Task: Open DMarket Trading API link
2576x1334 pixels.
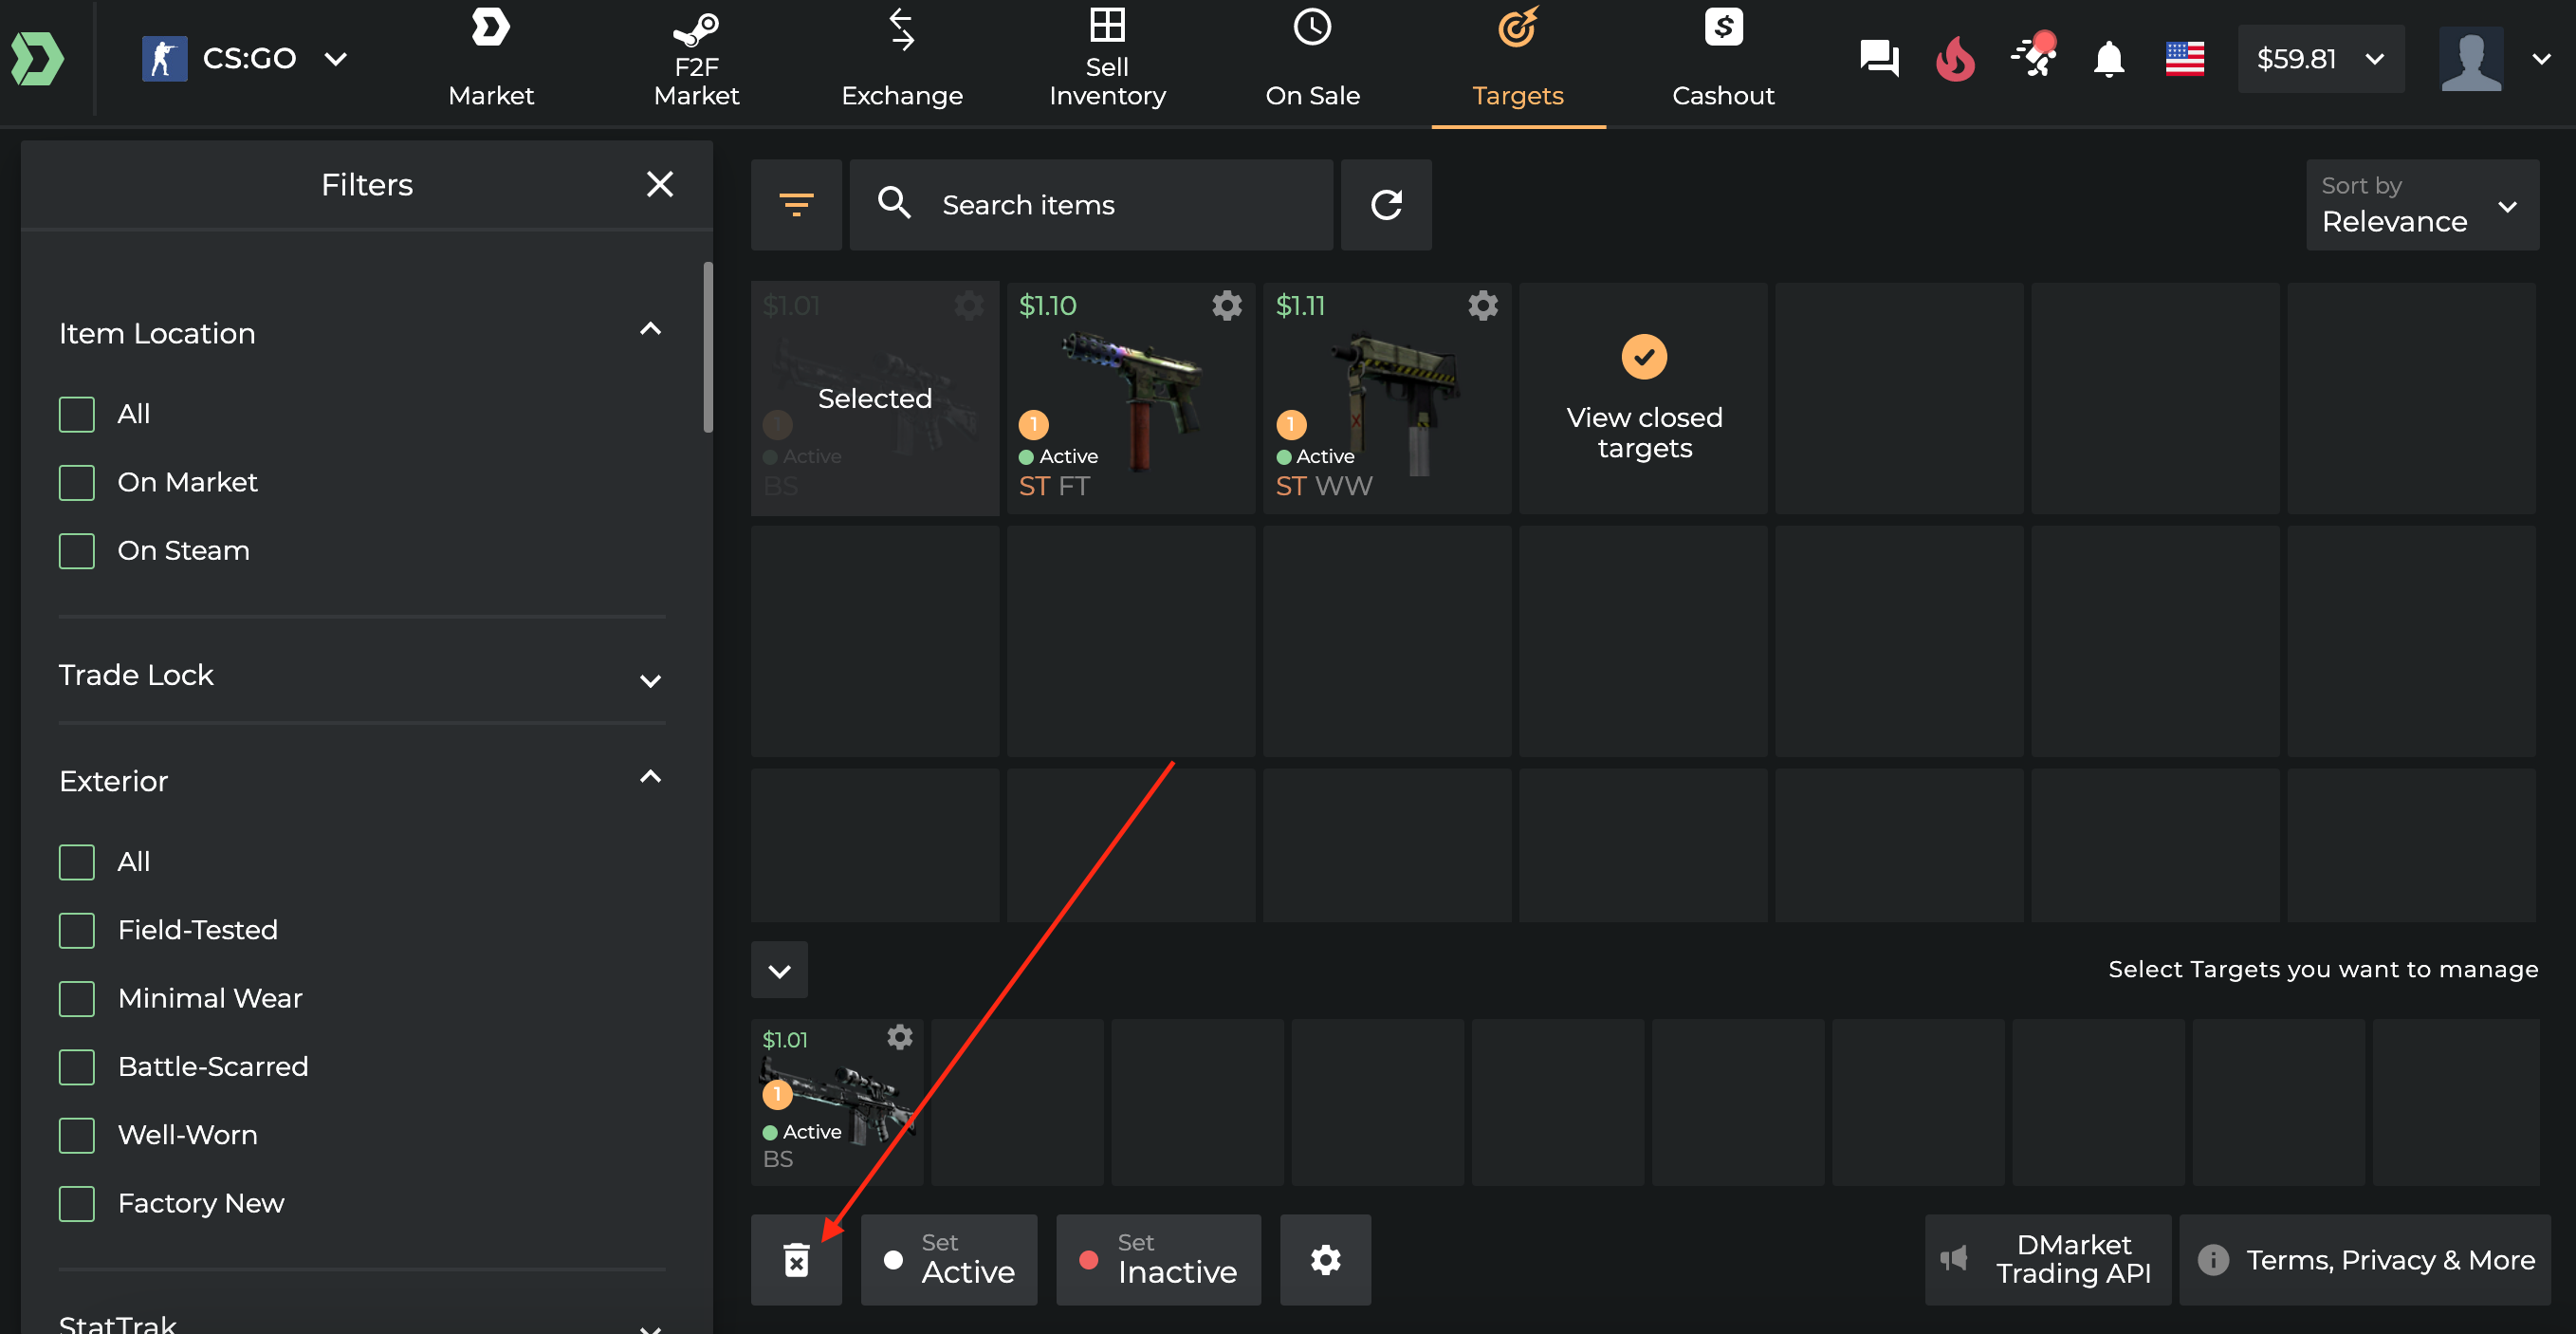Action: pyautogui.click(x=2048, y=1260)
